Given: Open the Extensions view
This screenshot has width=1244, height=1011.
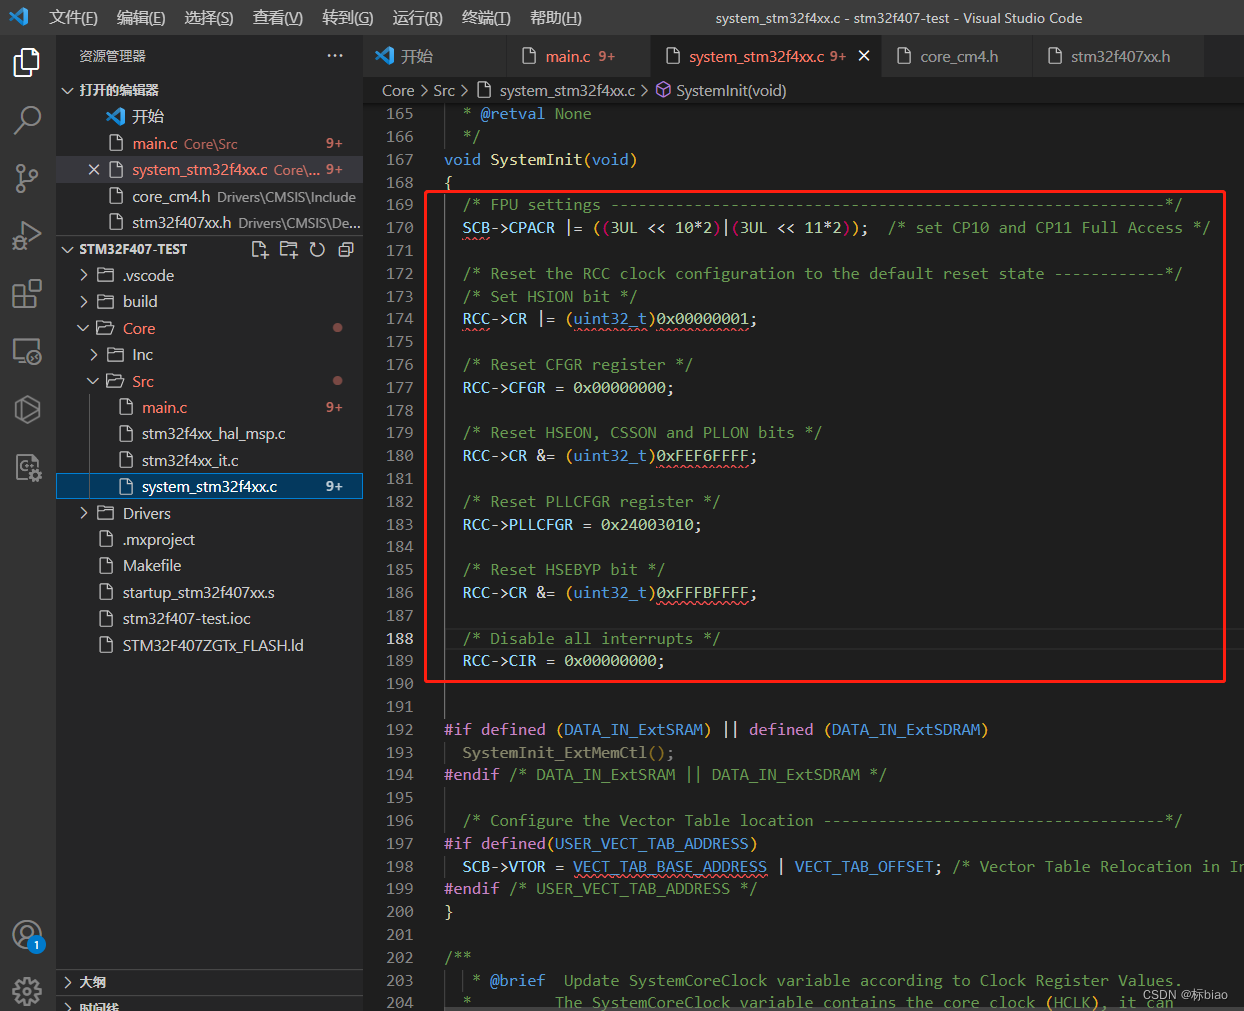Looking at the screenshot, I should (27, 294).
